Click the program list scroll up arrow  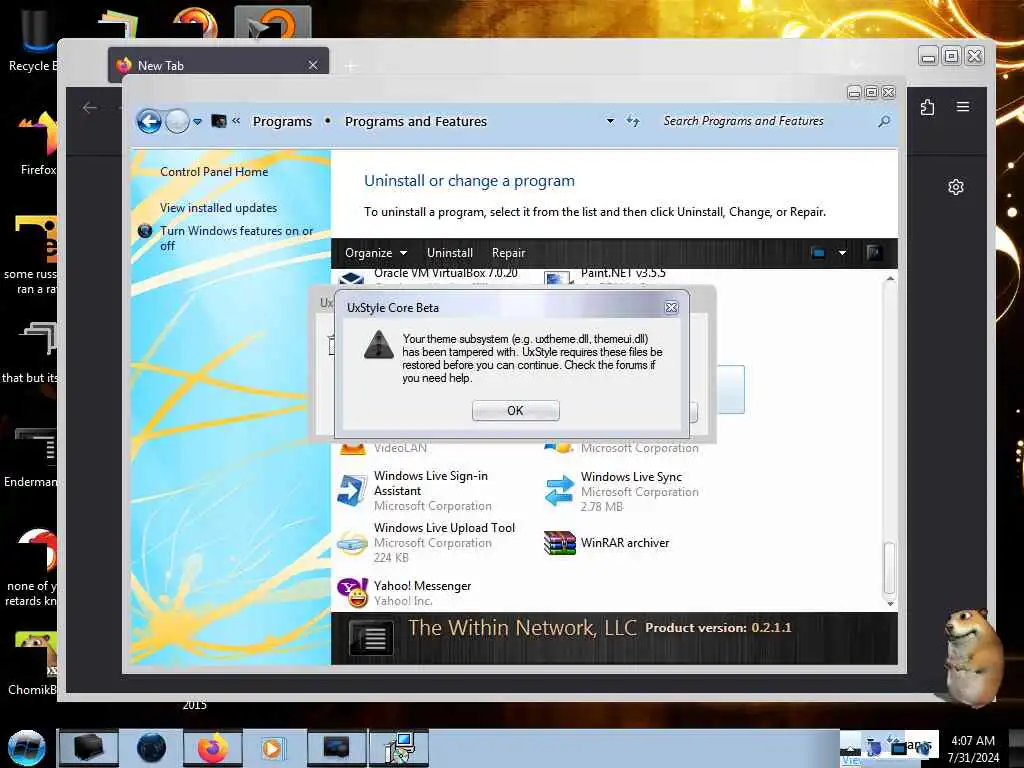(889, 279)
